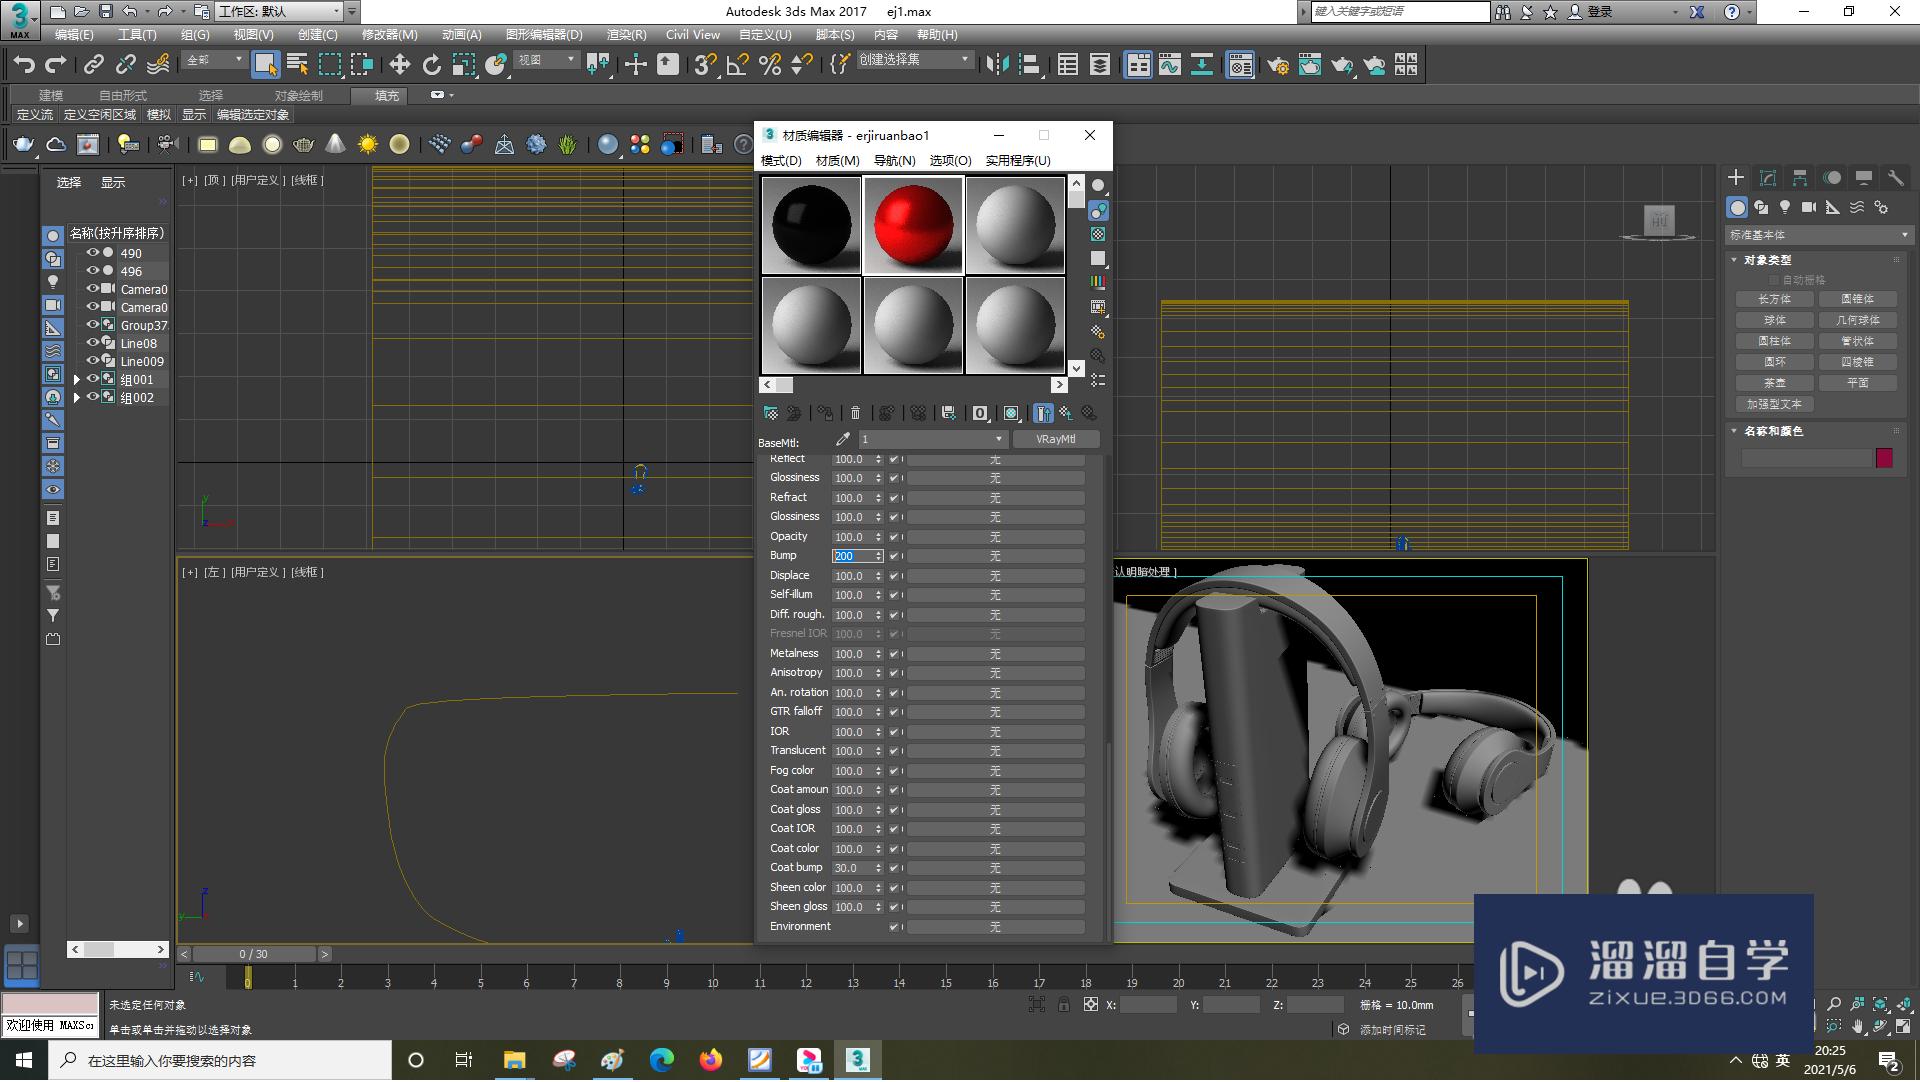Viewport: 1920px width, 1082px height.
Task: Click the 茶壶 teapot button
Action: (1774, 384)
